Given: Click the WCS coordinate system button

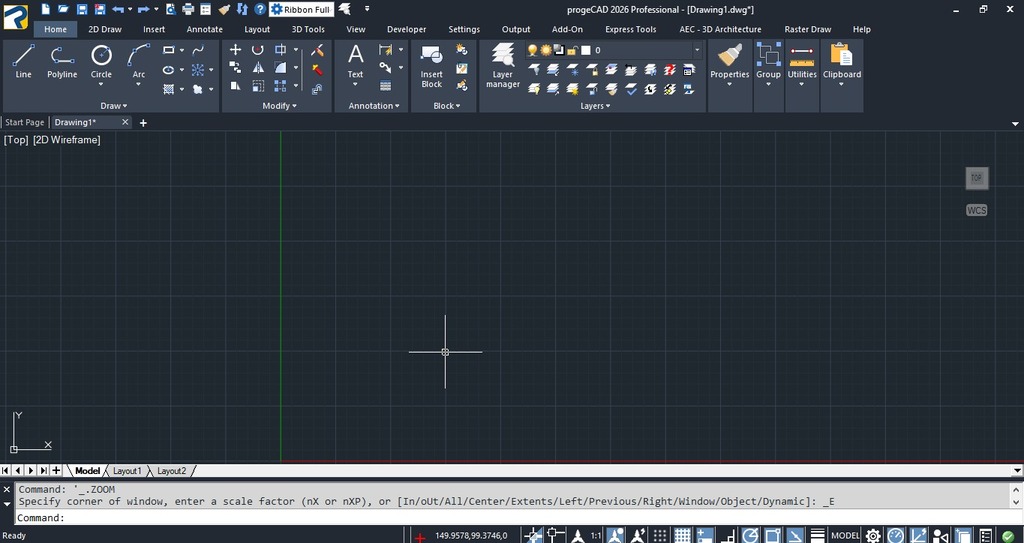Looking at the screenshot, I should coord(976,210).
